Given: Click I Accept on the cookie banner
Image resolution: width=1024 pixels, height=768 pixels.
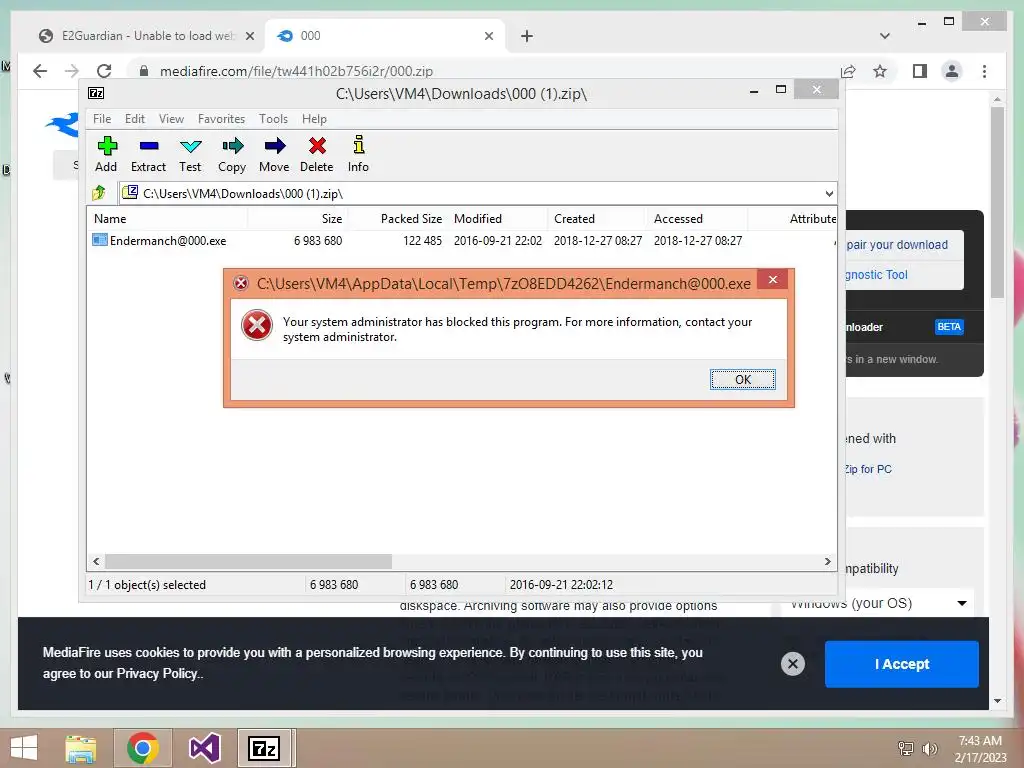Looking at the screenshot, I should coord(901,664).
